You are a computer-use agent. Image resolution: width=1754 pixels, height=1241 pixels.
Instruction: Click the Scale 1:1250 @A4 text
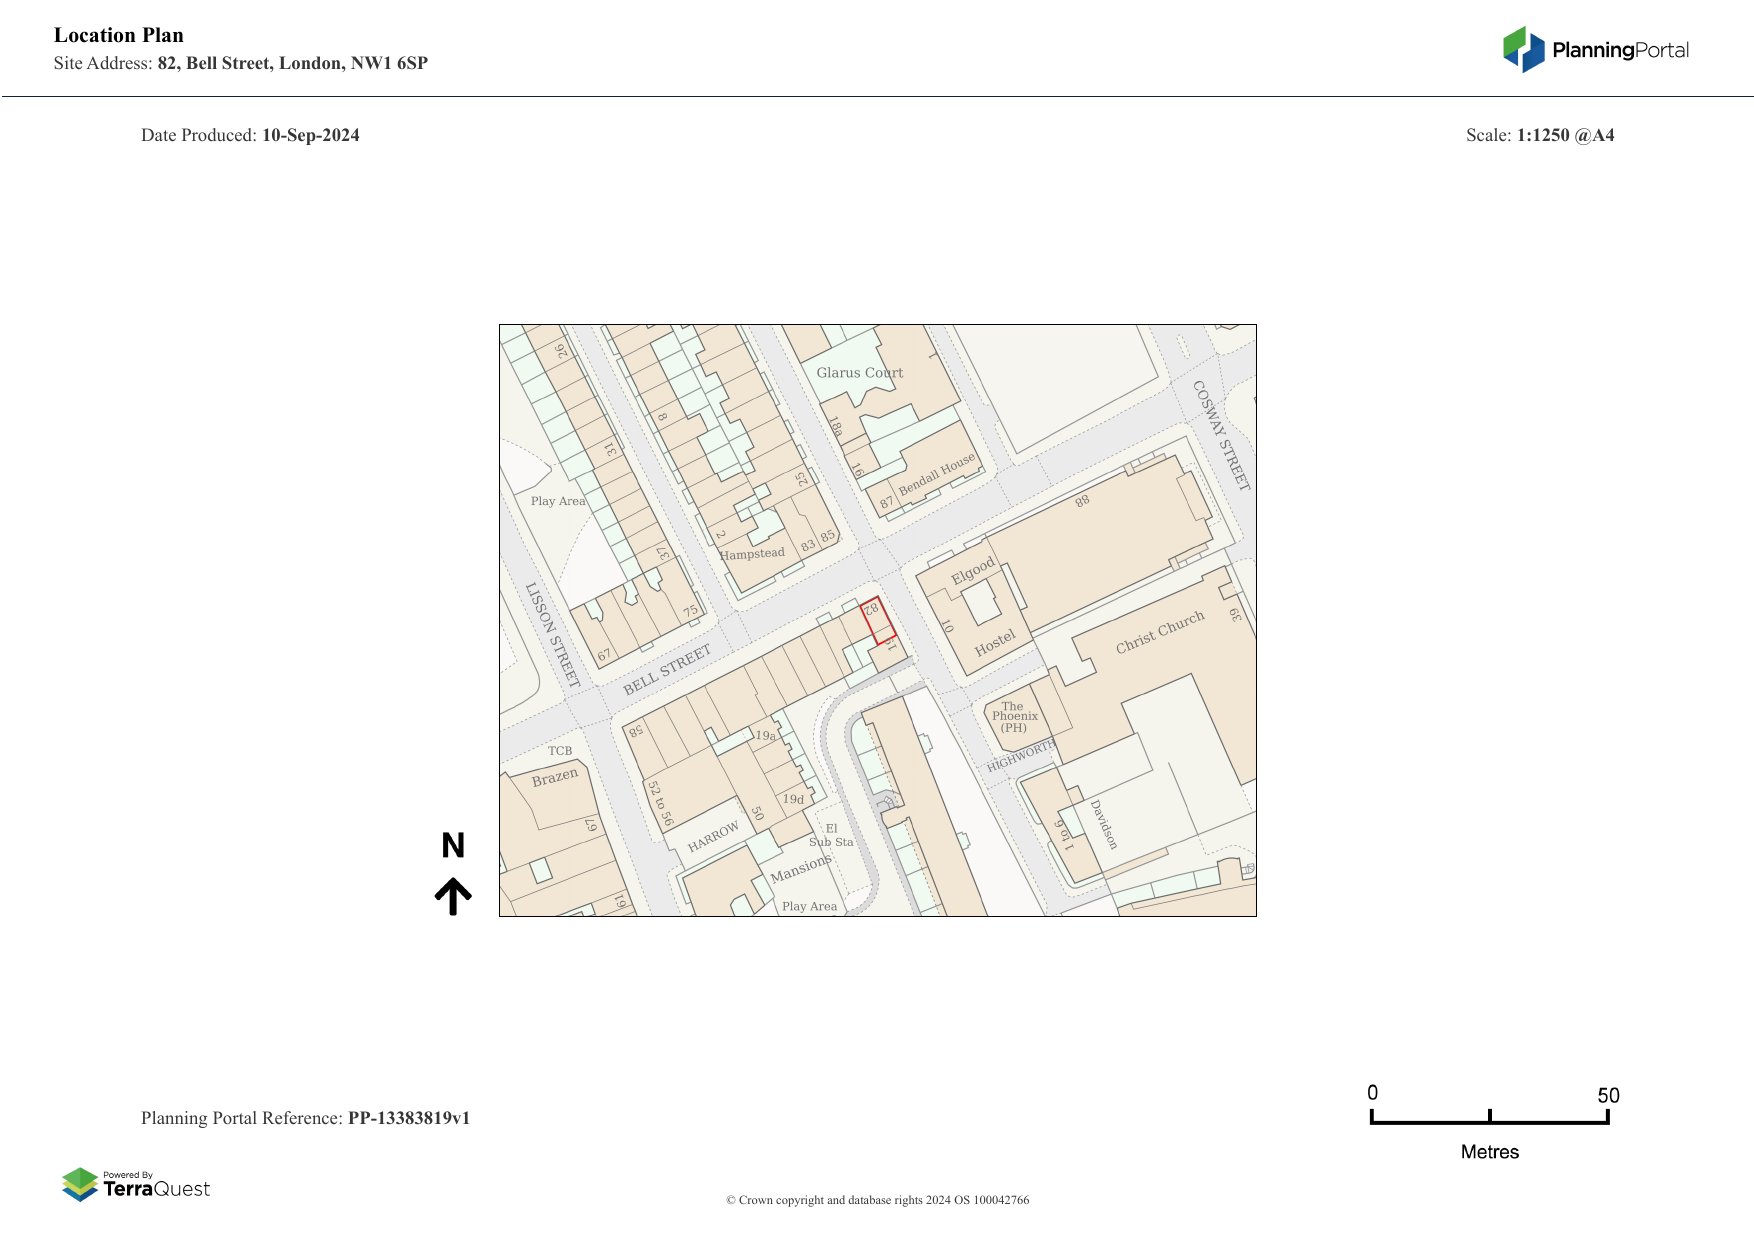click(x=1540, y=135)
